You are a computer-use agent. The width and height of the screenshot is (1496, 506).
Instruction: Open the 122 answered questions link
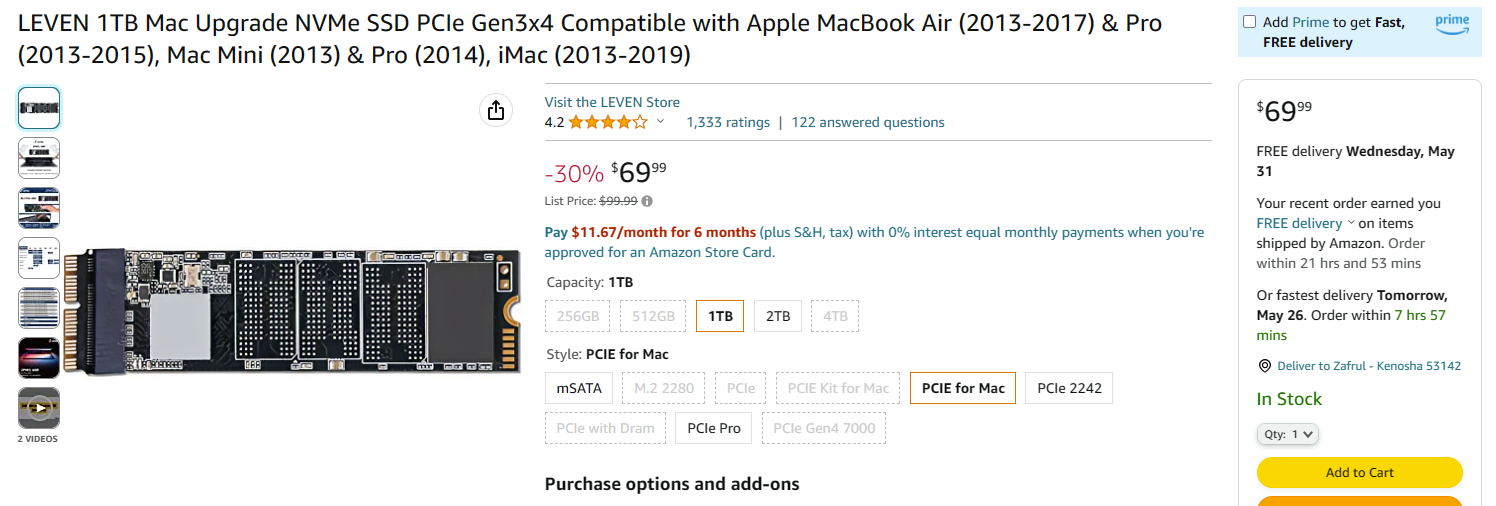(867, 122)
